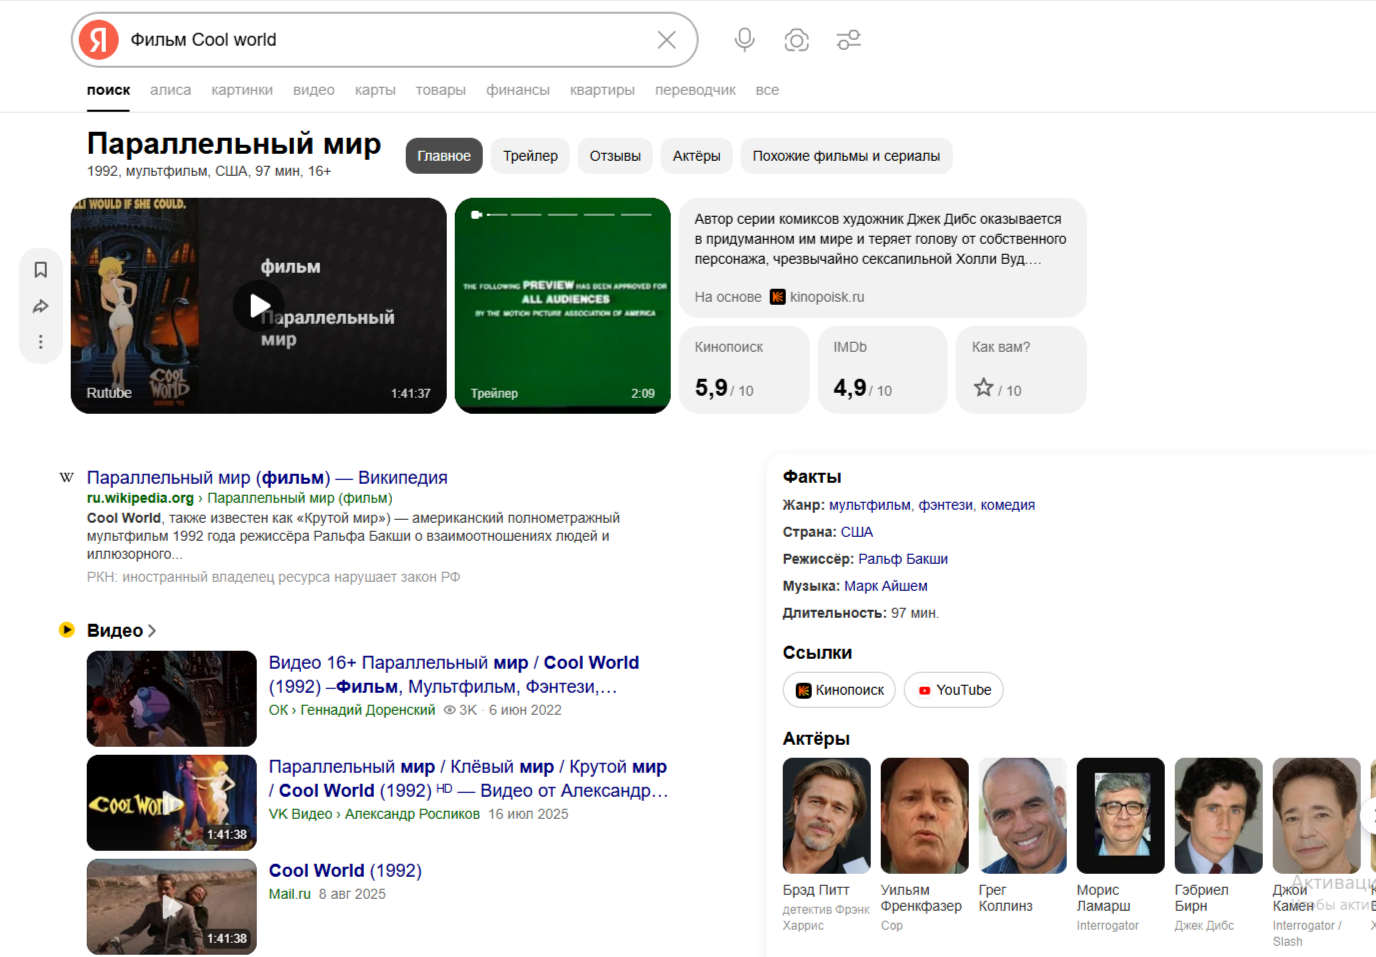Open the Mail.ru video thumbnail
This screenshot has height=957, width=1376.
tap(172, 907)
